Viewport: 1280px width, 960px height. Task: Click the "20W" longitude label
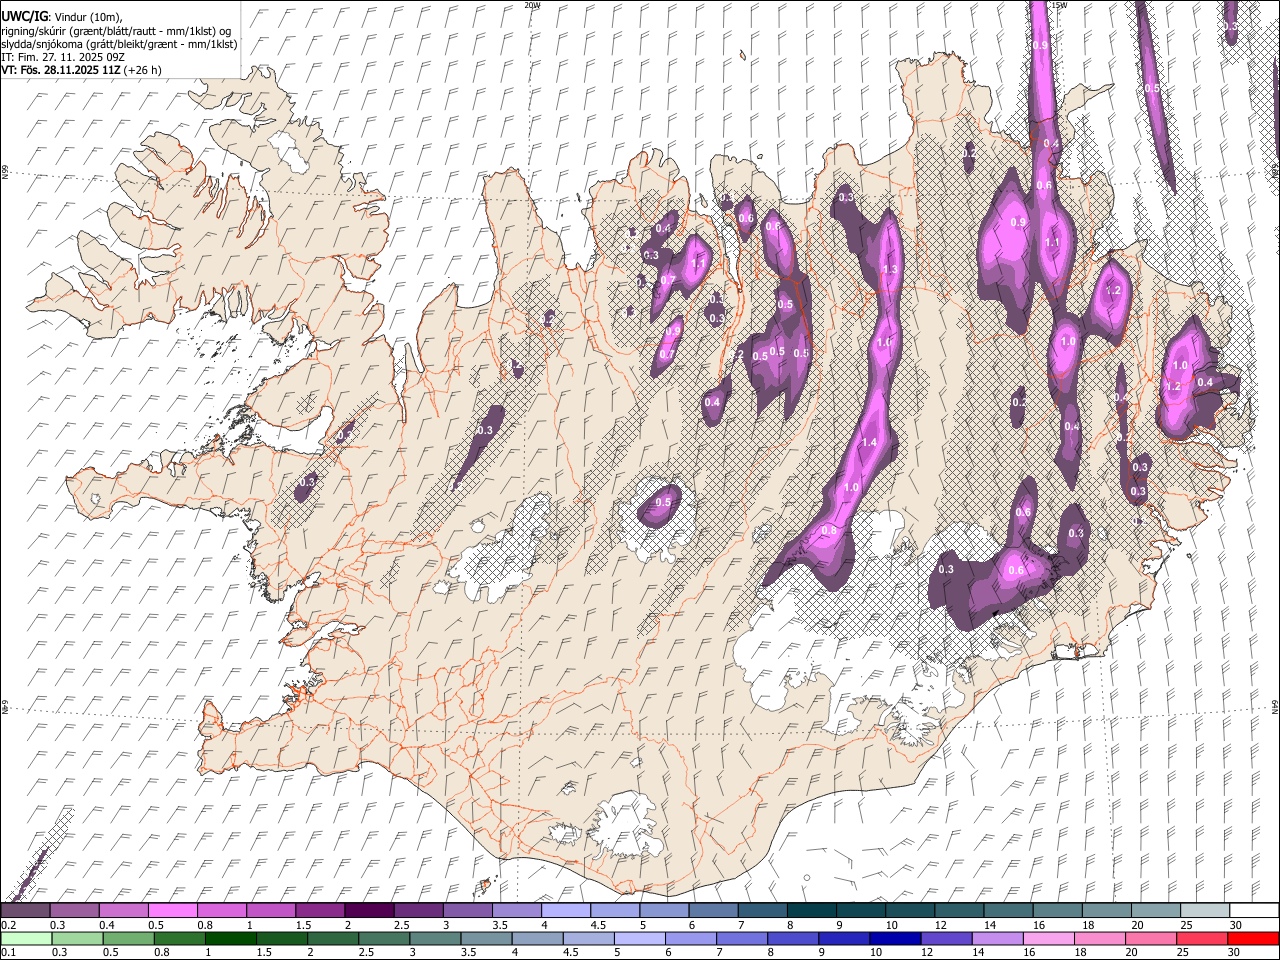pyautogui.click(x=531, y=5)
